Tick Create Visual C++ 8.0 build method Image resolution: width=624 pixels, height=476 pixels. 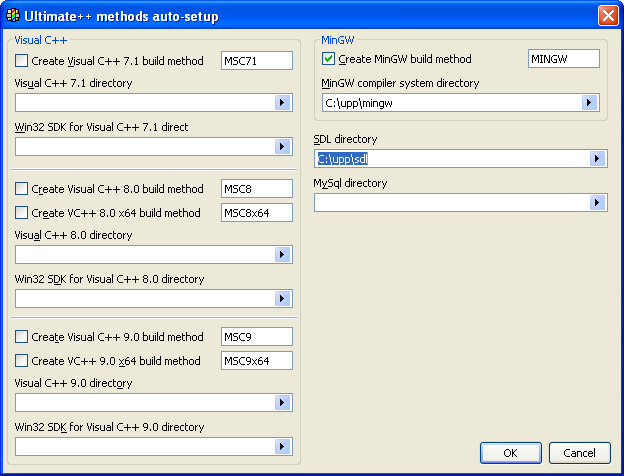tap(22, 189)
